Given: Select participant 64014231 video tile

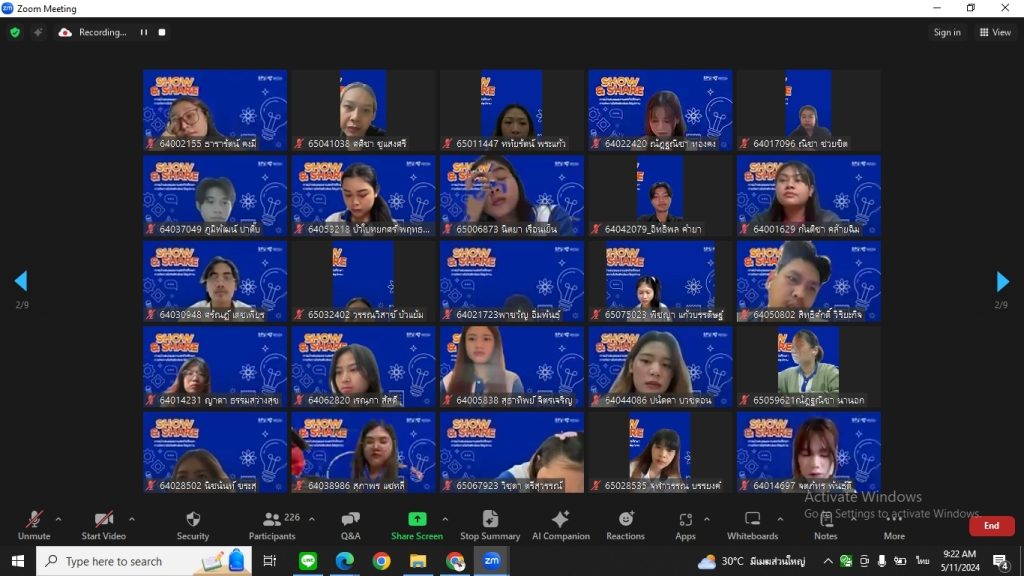Looking at the screenshot, I should click(x=215, y=367).
